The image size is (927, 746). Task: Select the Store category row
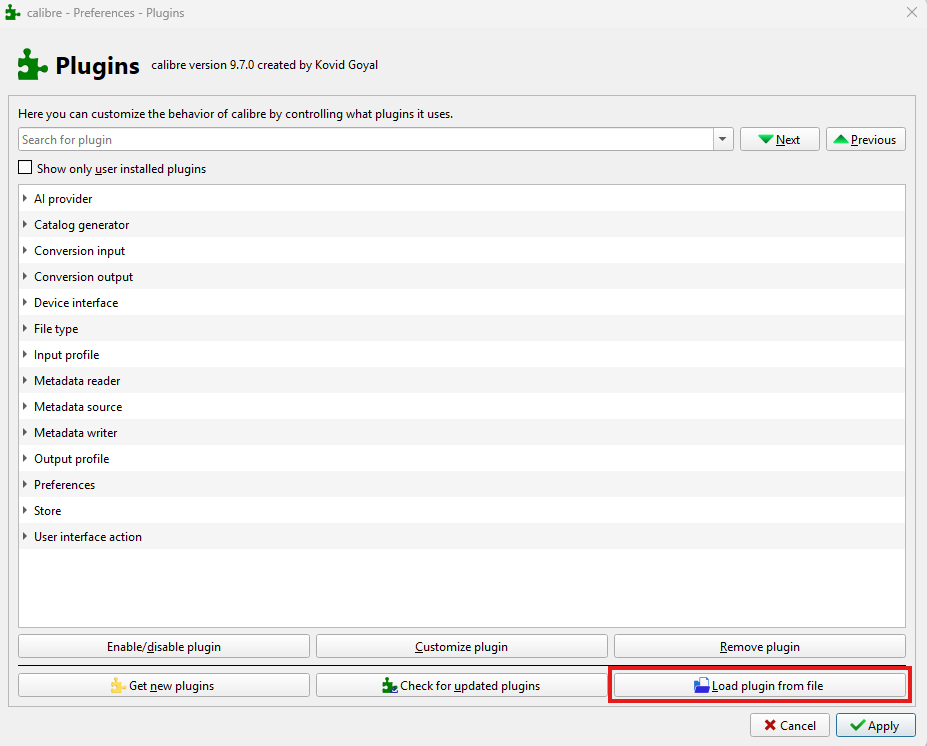[462, 511]
